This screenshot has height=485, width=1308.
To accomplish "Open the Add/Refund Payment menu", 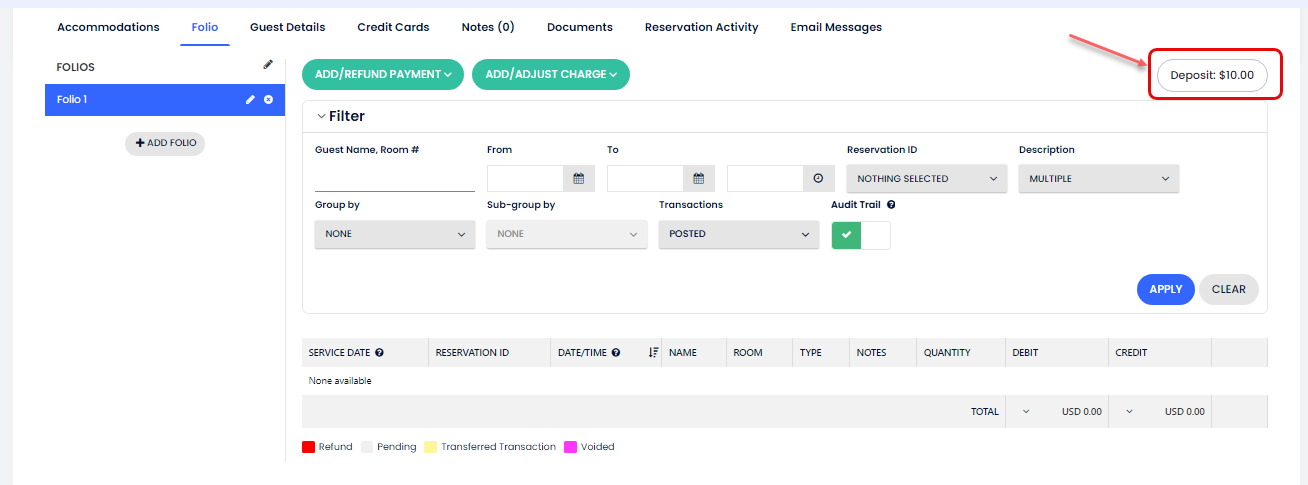I will coord(382,74).
